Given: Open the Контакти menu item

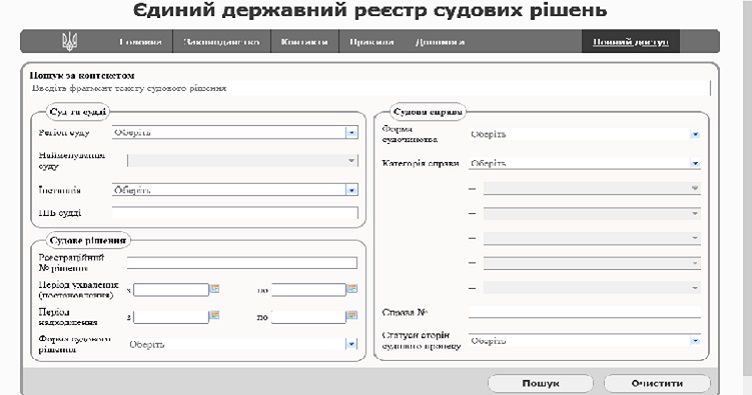Looking at the screenshot, I should (305, 42).
